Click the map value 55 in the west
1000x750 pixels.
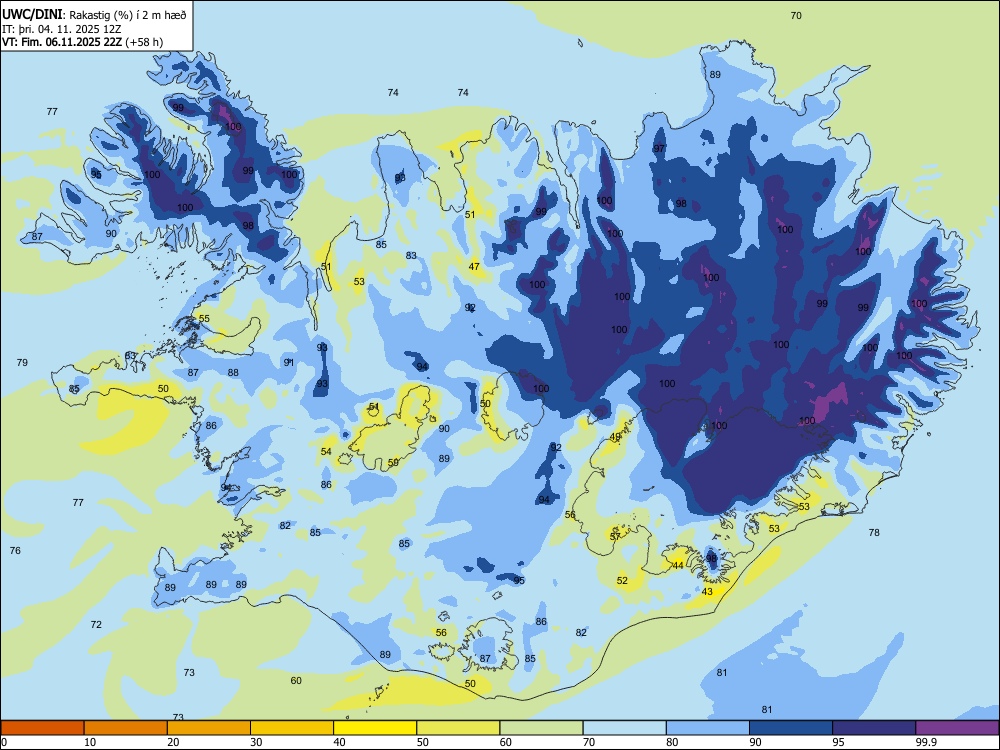coord(204,319)
